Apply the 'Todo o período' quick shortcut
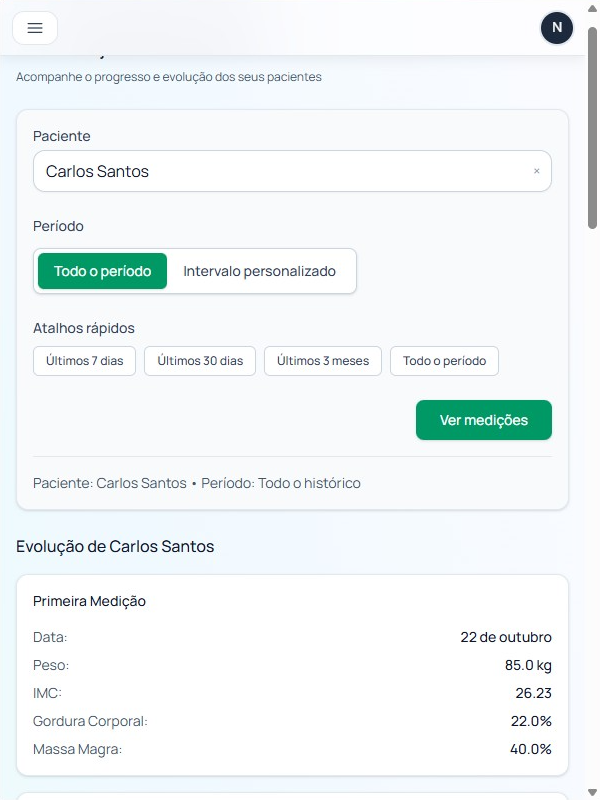The image size is (600, 800). (x=444, y=361)
